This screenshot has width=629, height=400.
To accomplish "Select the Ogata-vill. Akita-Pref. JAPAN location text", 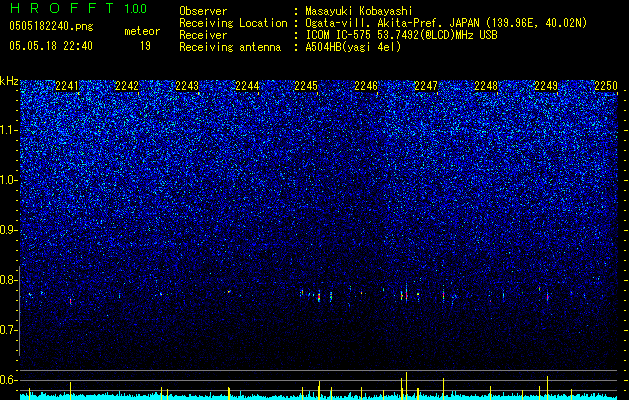I will click(x=446, y=23).
